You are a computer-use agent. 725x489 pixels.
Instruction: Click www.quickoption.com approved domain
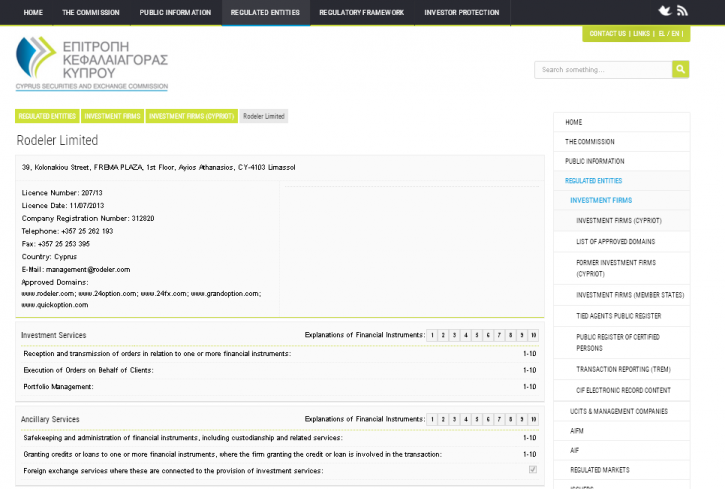coord(55,305)
